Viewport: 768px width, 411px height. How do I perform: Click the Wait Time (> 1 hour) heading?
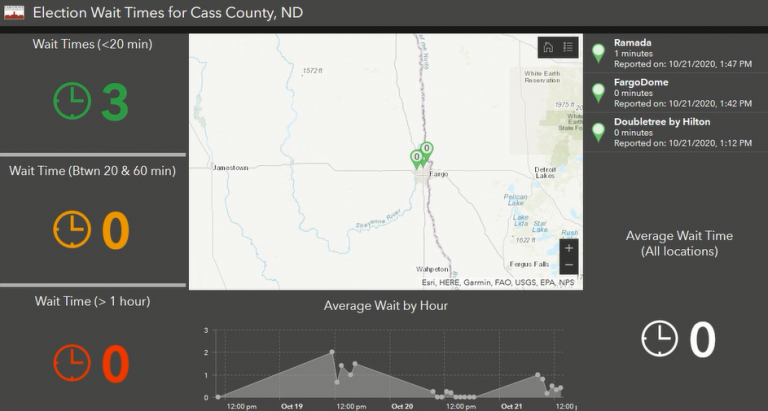(x=93, y=301)
